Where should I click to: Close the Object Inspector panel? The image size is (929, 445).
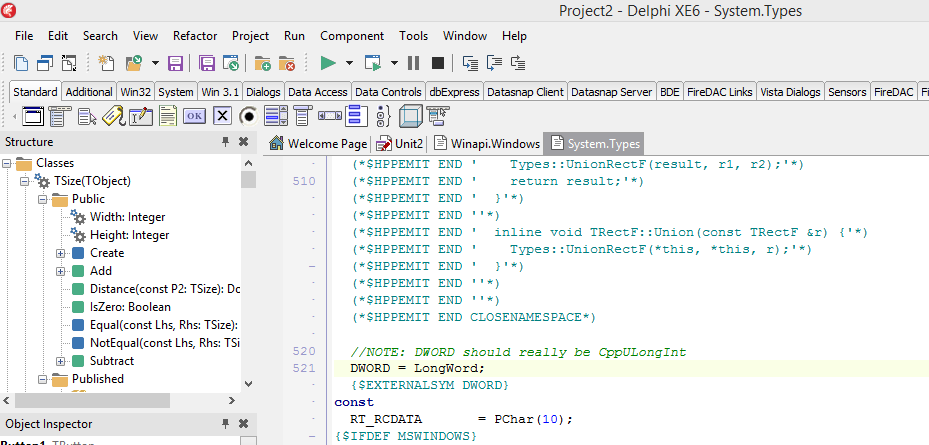tap(243, 424)
